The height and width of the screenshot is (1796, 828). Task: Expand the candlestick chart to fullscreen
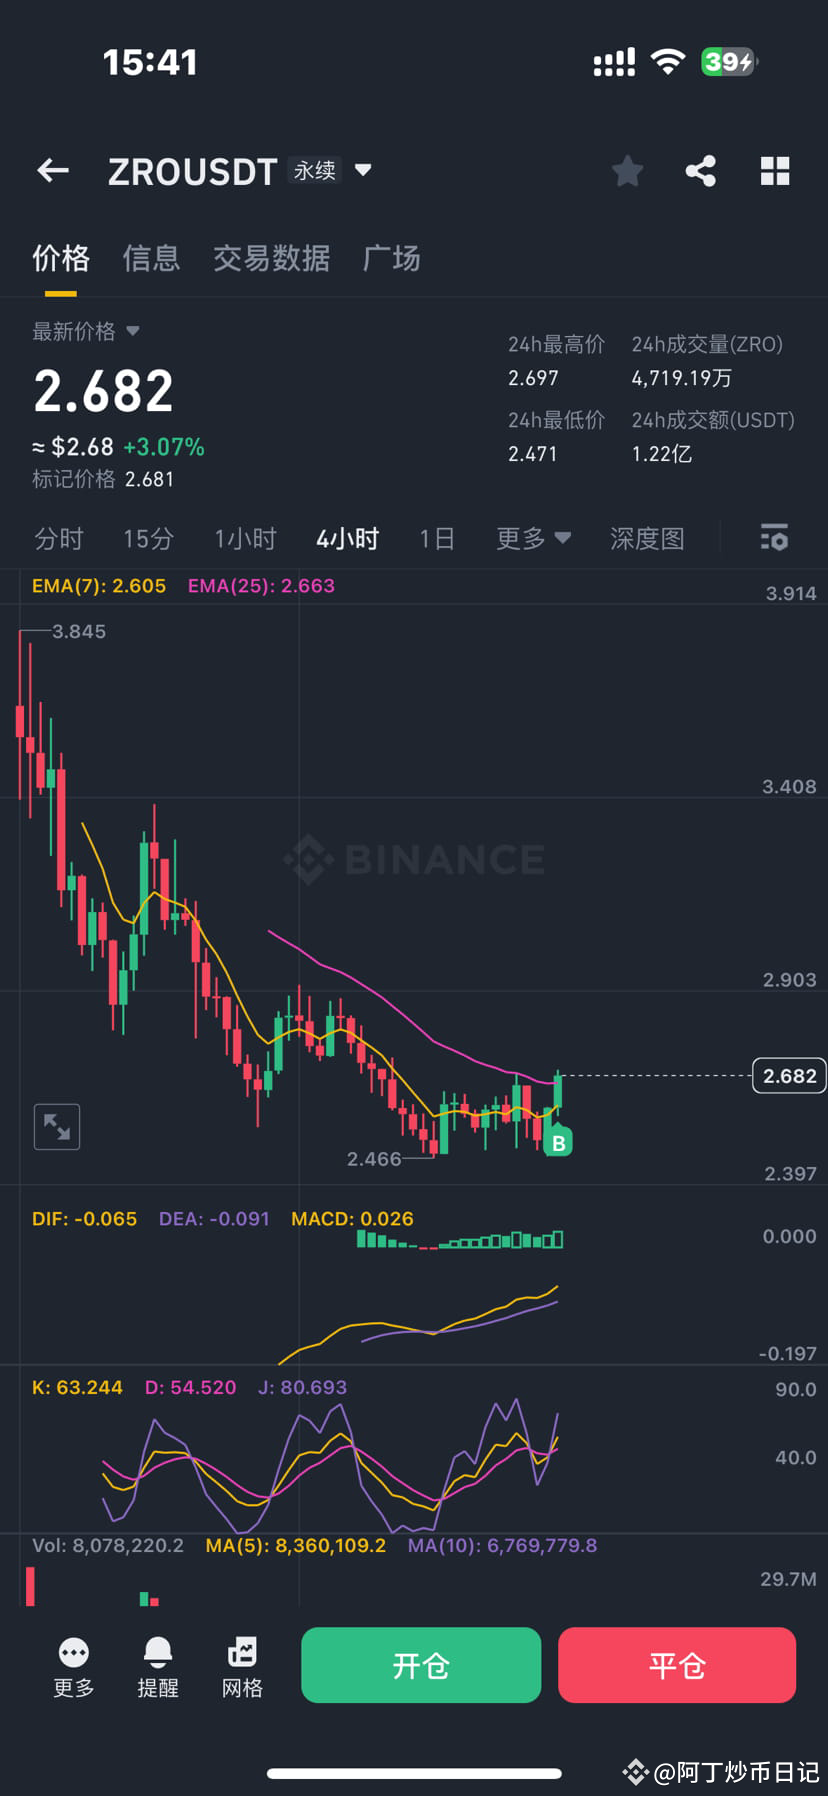(x=56, y=1126)
